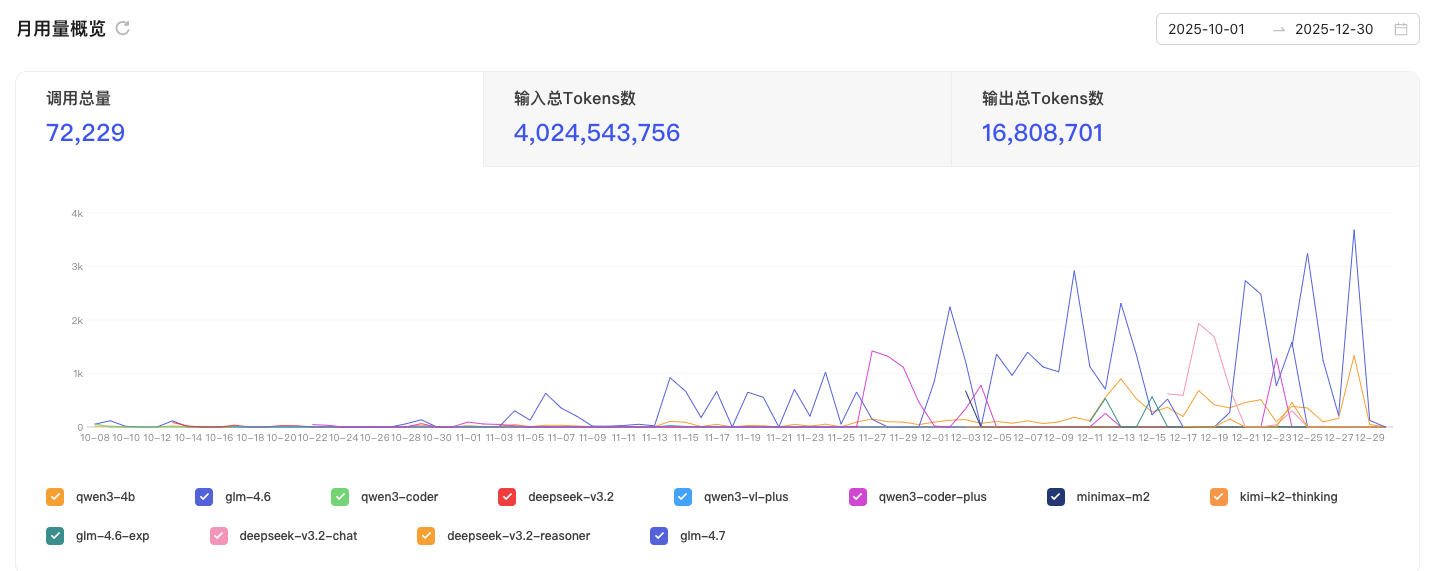Open the calendar icon in date range picker

pyautogui.click(x=1401, y=29)
